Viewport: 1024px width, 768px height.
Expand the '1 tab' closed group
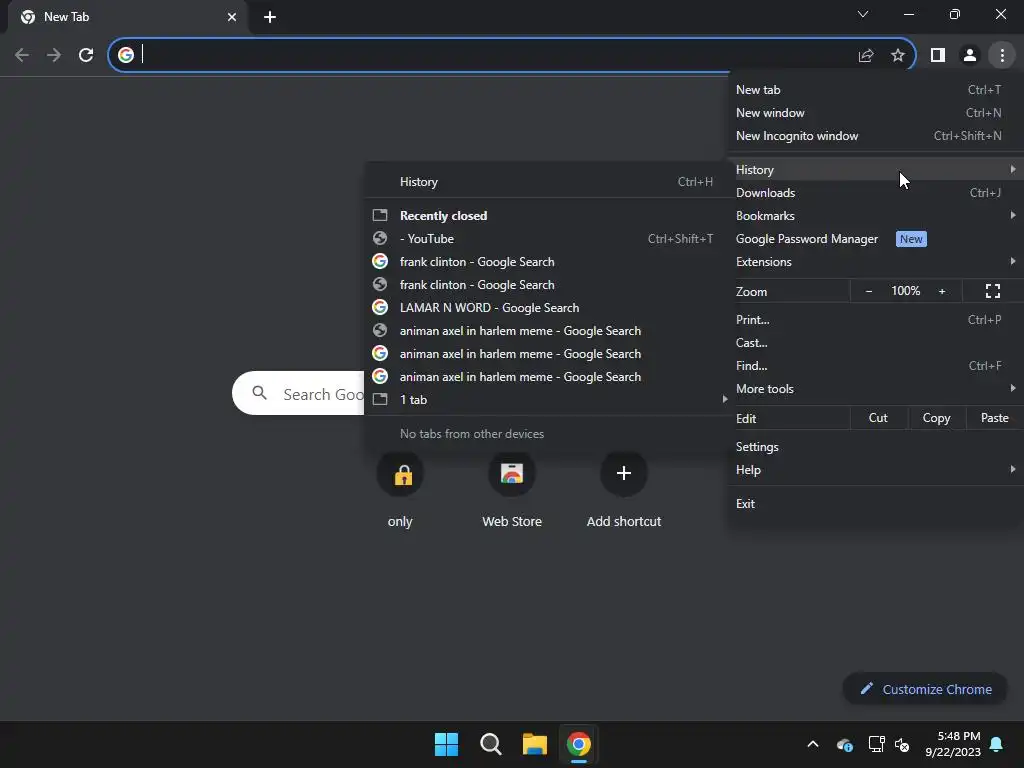tap(547, 400)
